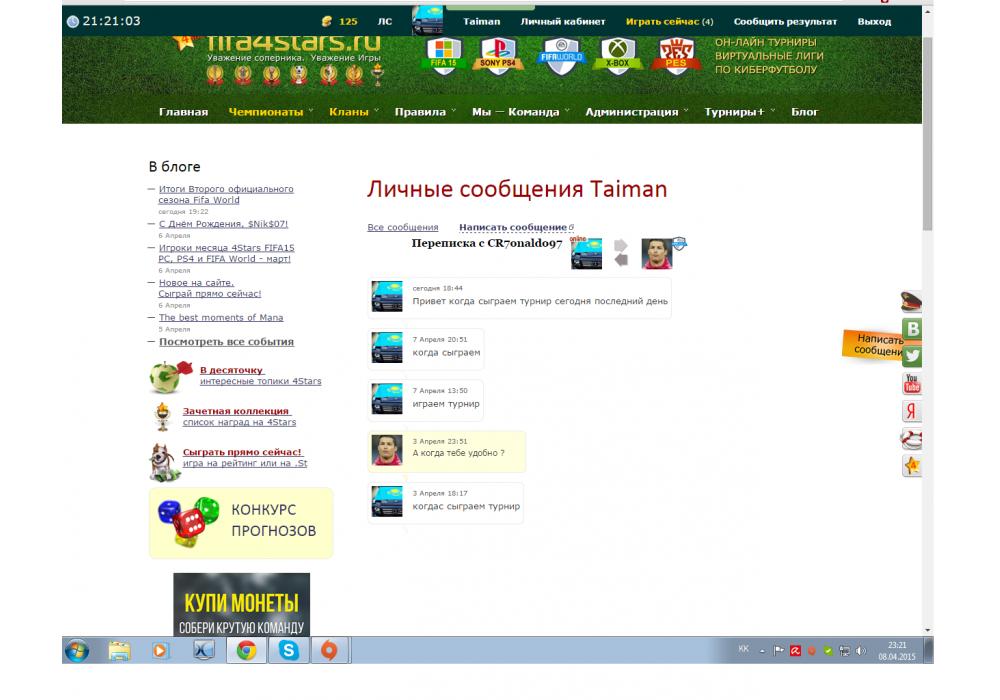Click Написать сообщение link
Image resolution: width=1000 pixels, height=700 pixels.
click(513, 227)
